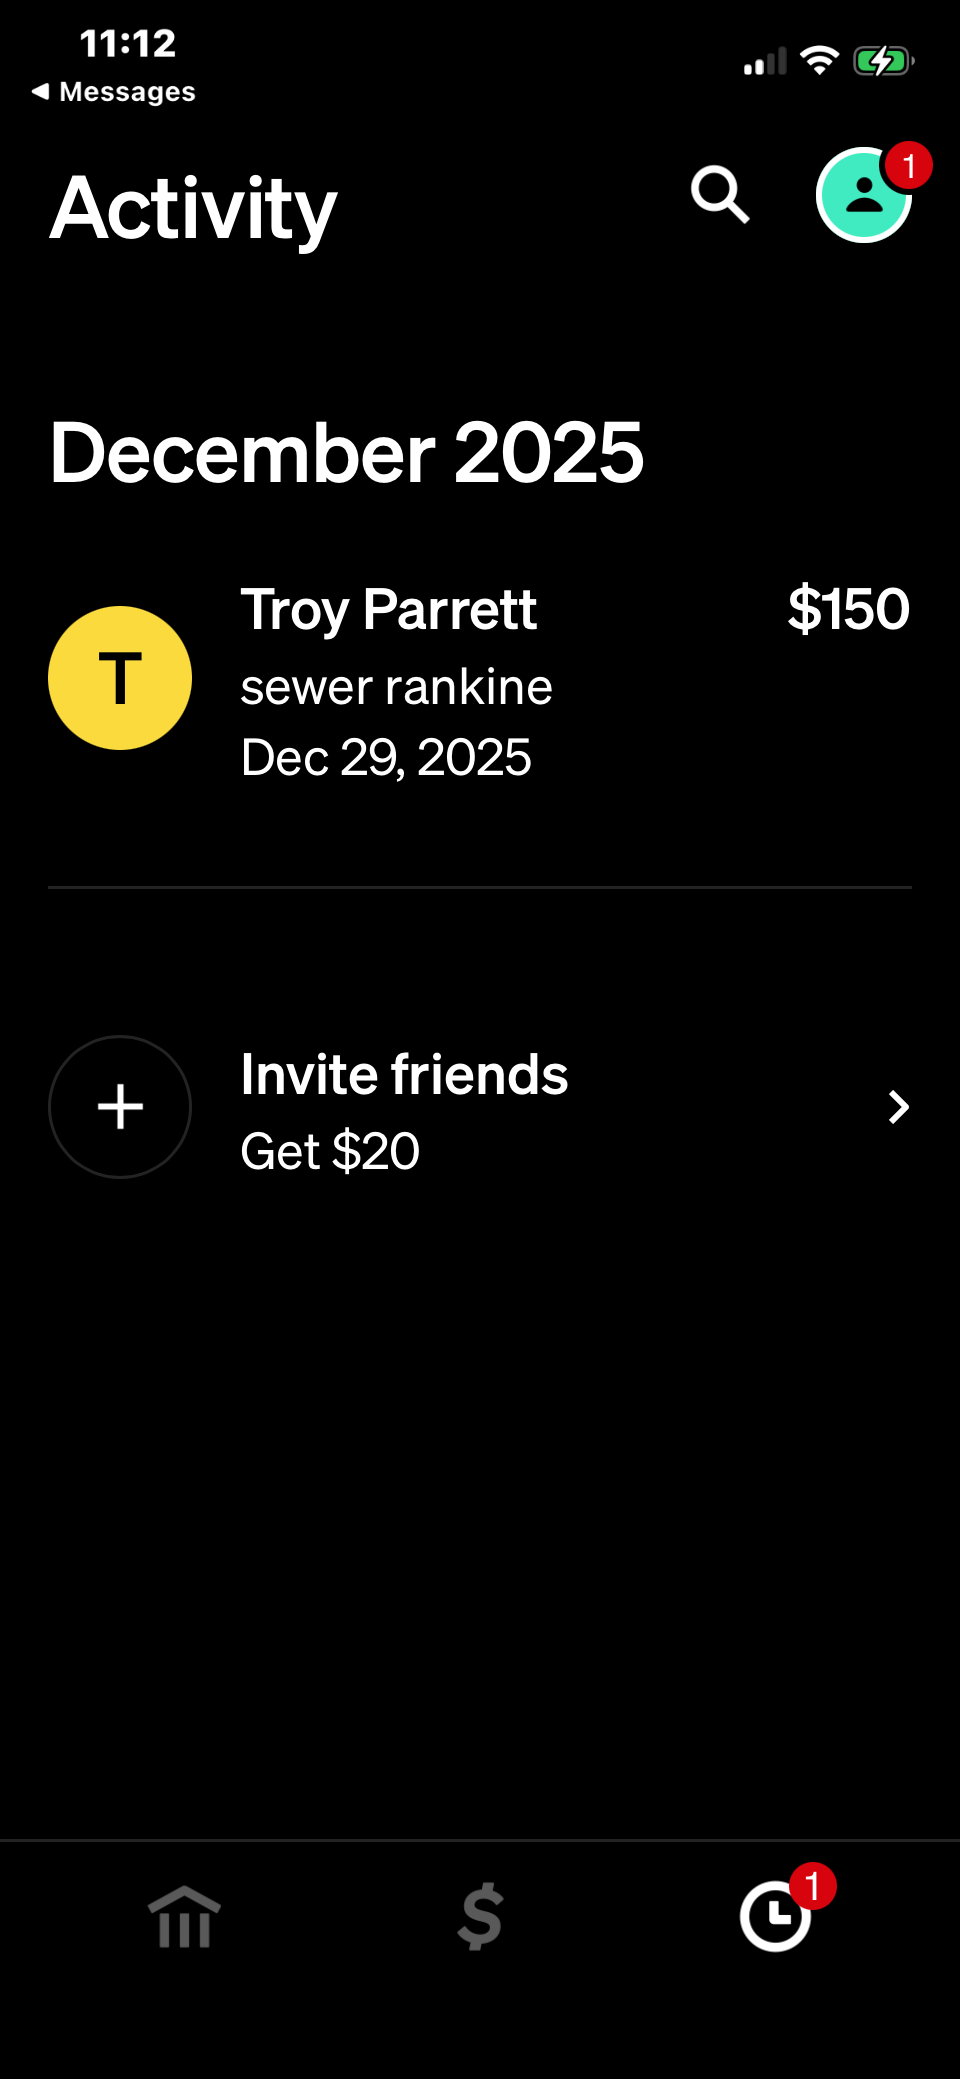Image resolution: width=960 pixels, height=2079 pixels.
Task: Expand Invite friends using the right chevron
Action: point(898,1107)
